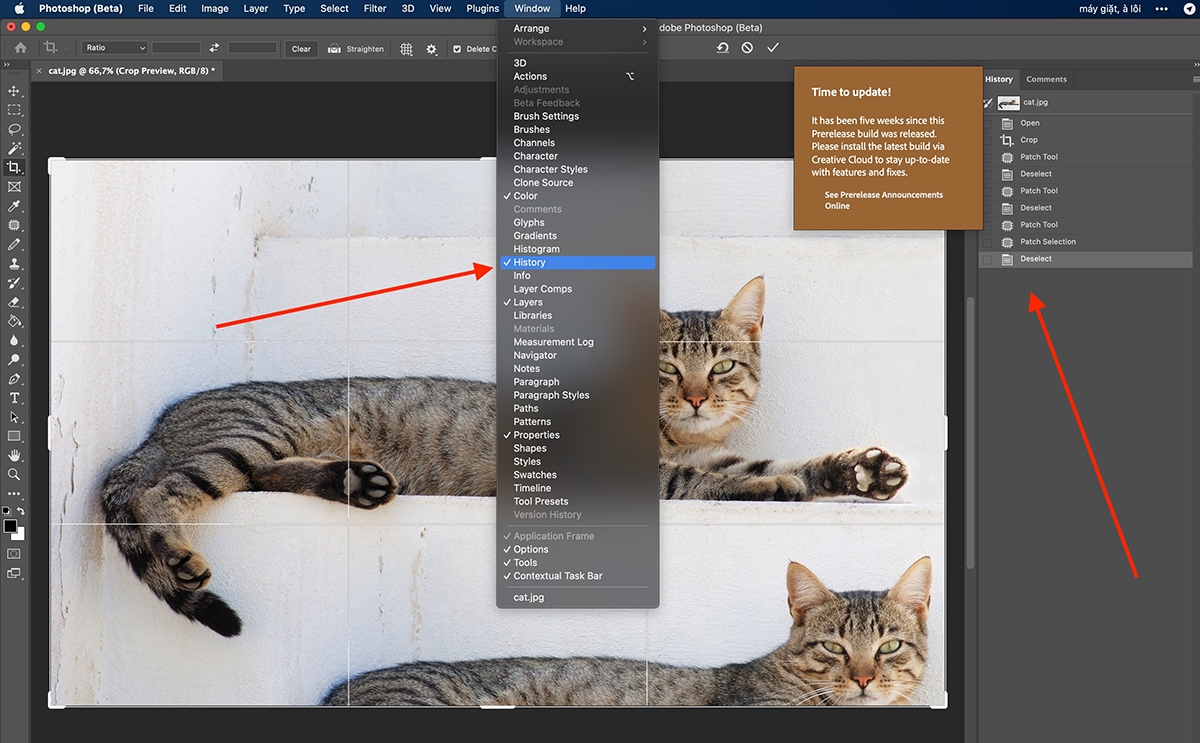Select the Rectangular Marquee tool
This screenshot has width=1200, height=743.
pyautogui.click(x=14, y=110)
